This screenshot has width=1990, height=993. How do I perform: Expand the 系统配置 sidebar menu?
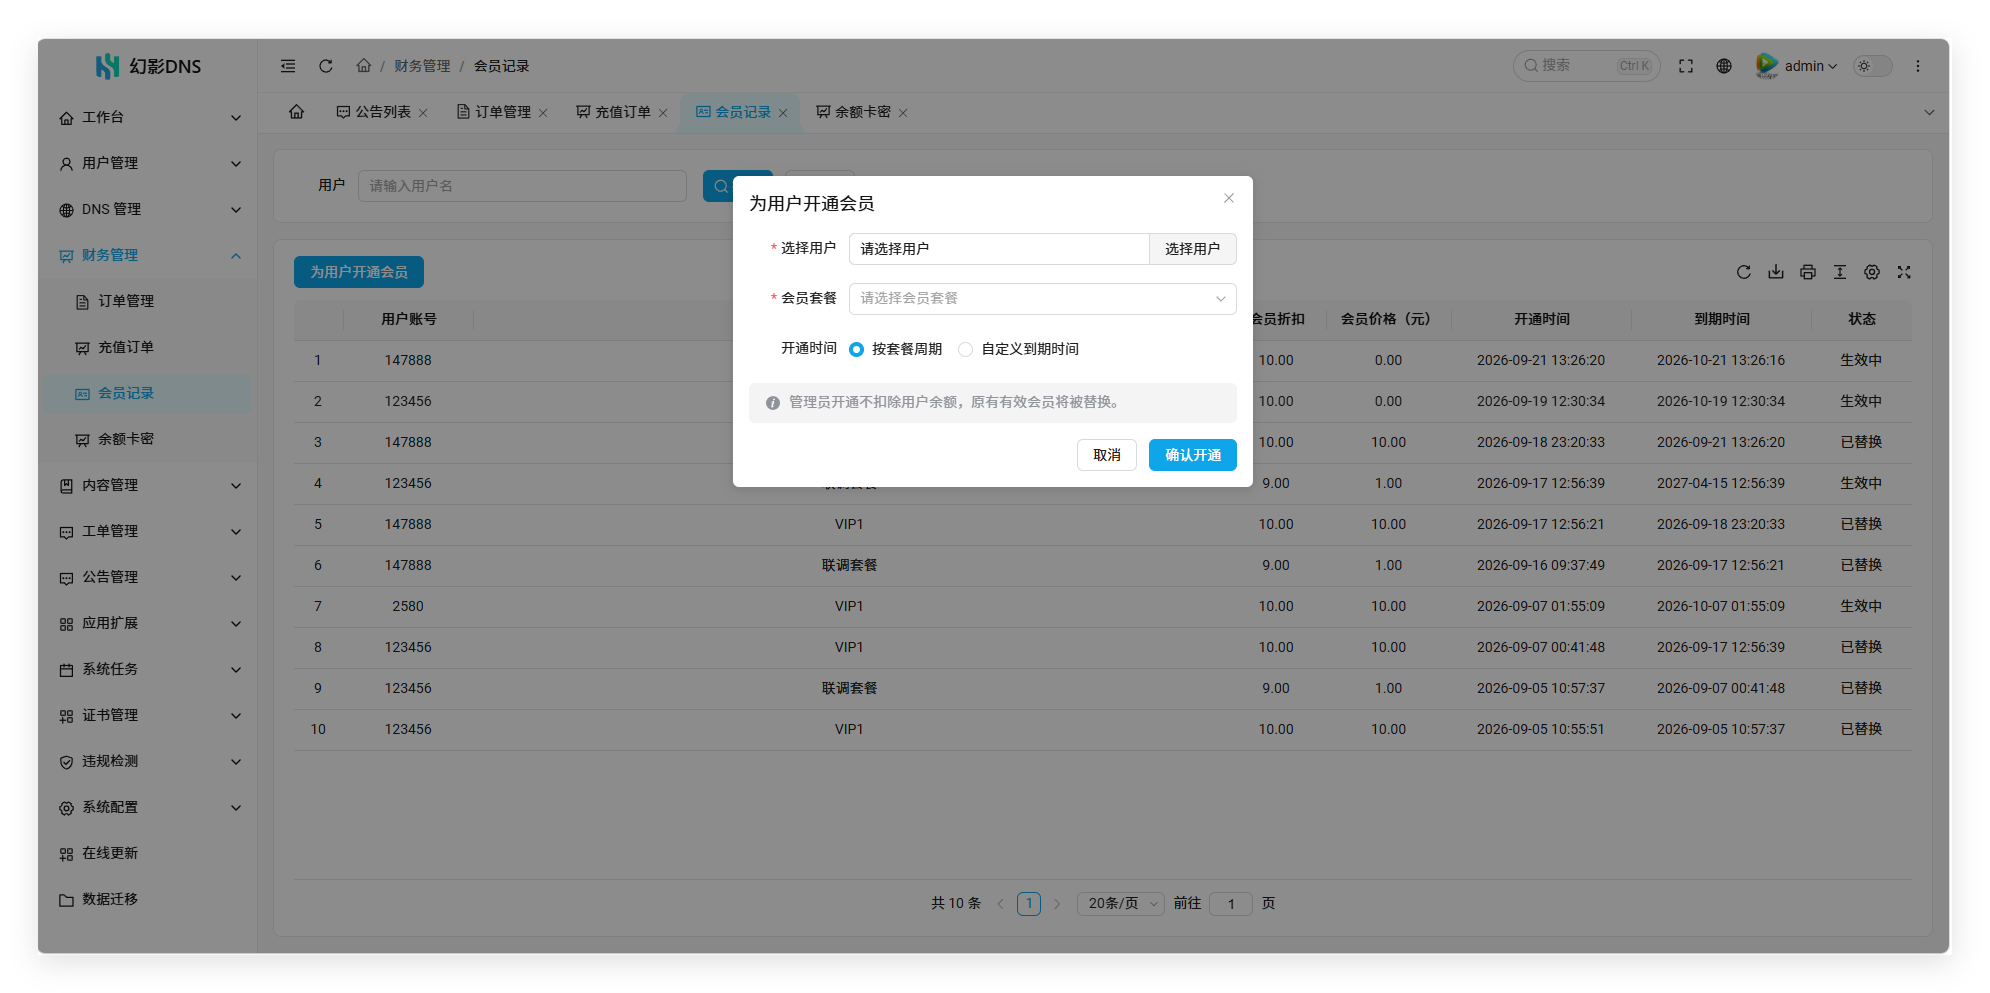click(149, 807)
